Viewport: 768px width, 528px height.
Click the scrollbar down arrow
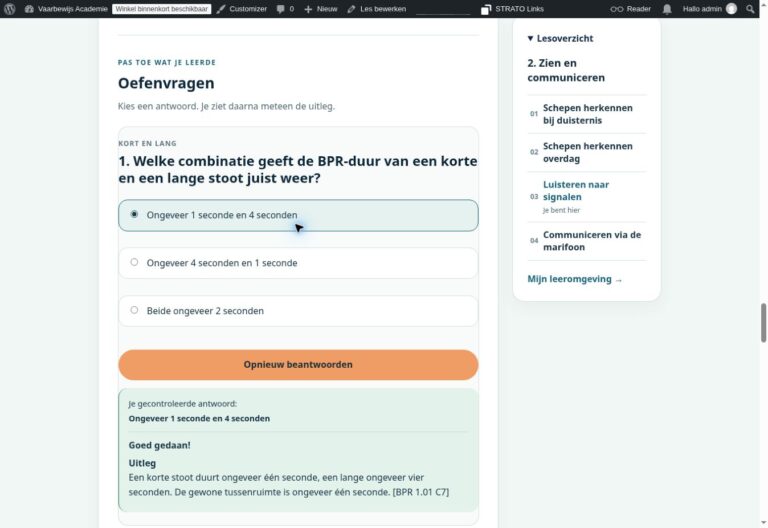tap(763, 523)
